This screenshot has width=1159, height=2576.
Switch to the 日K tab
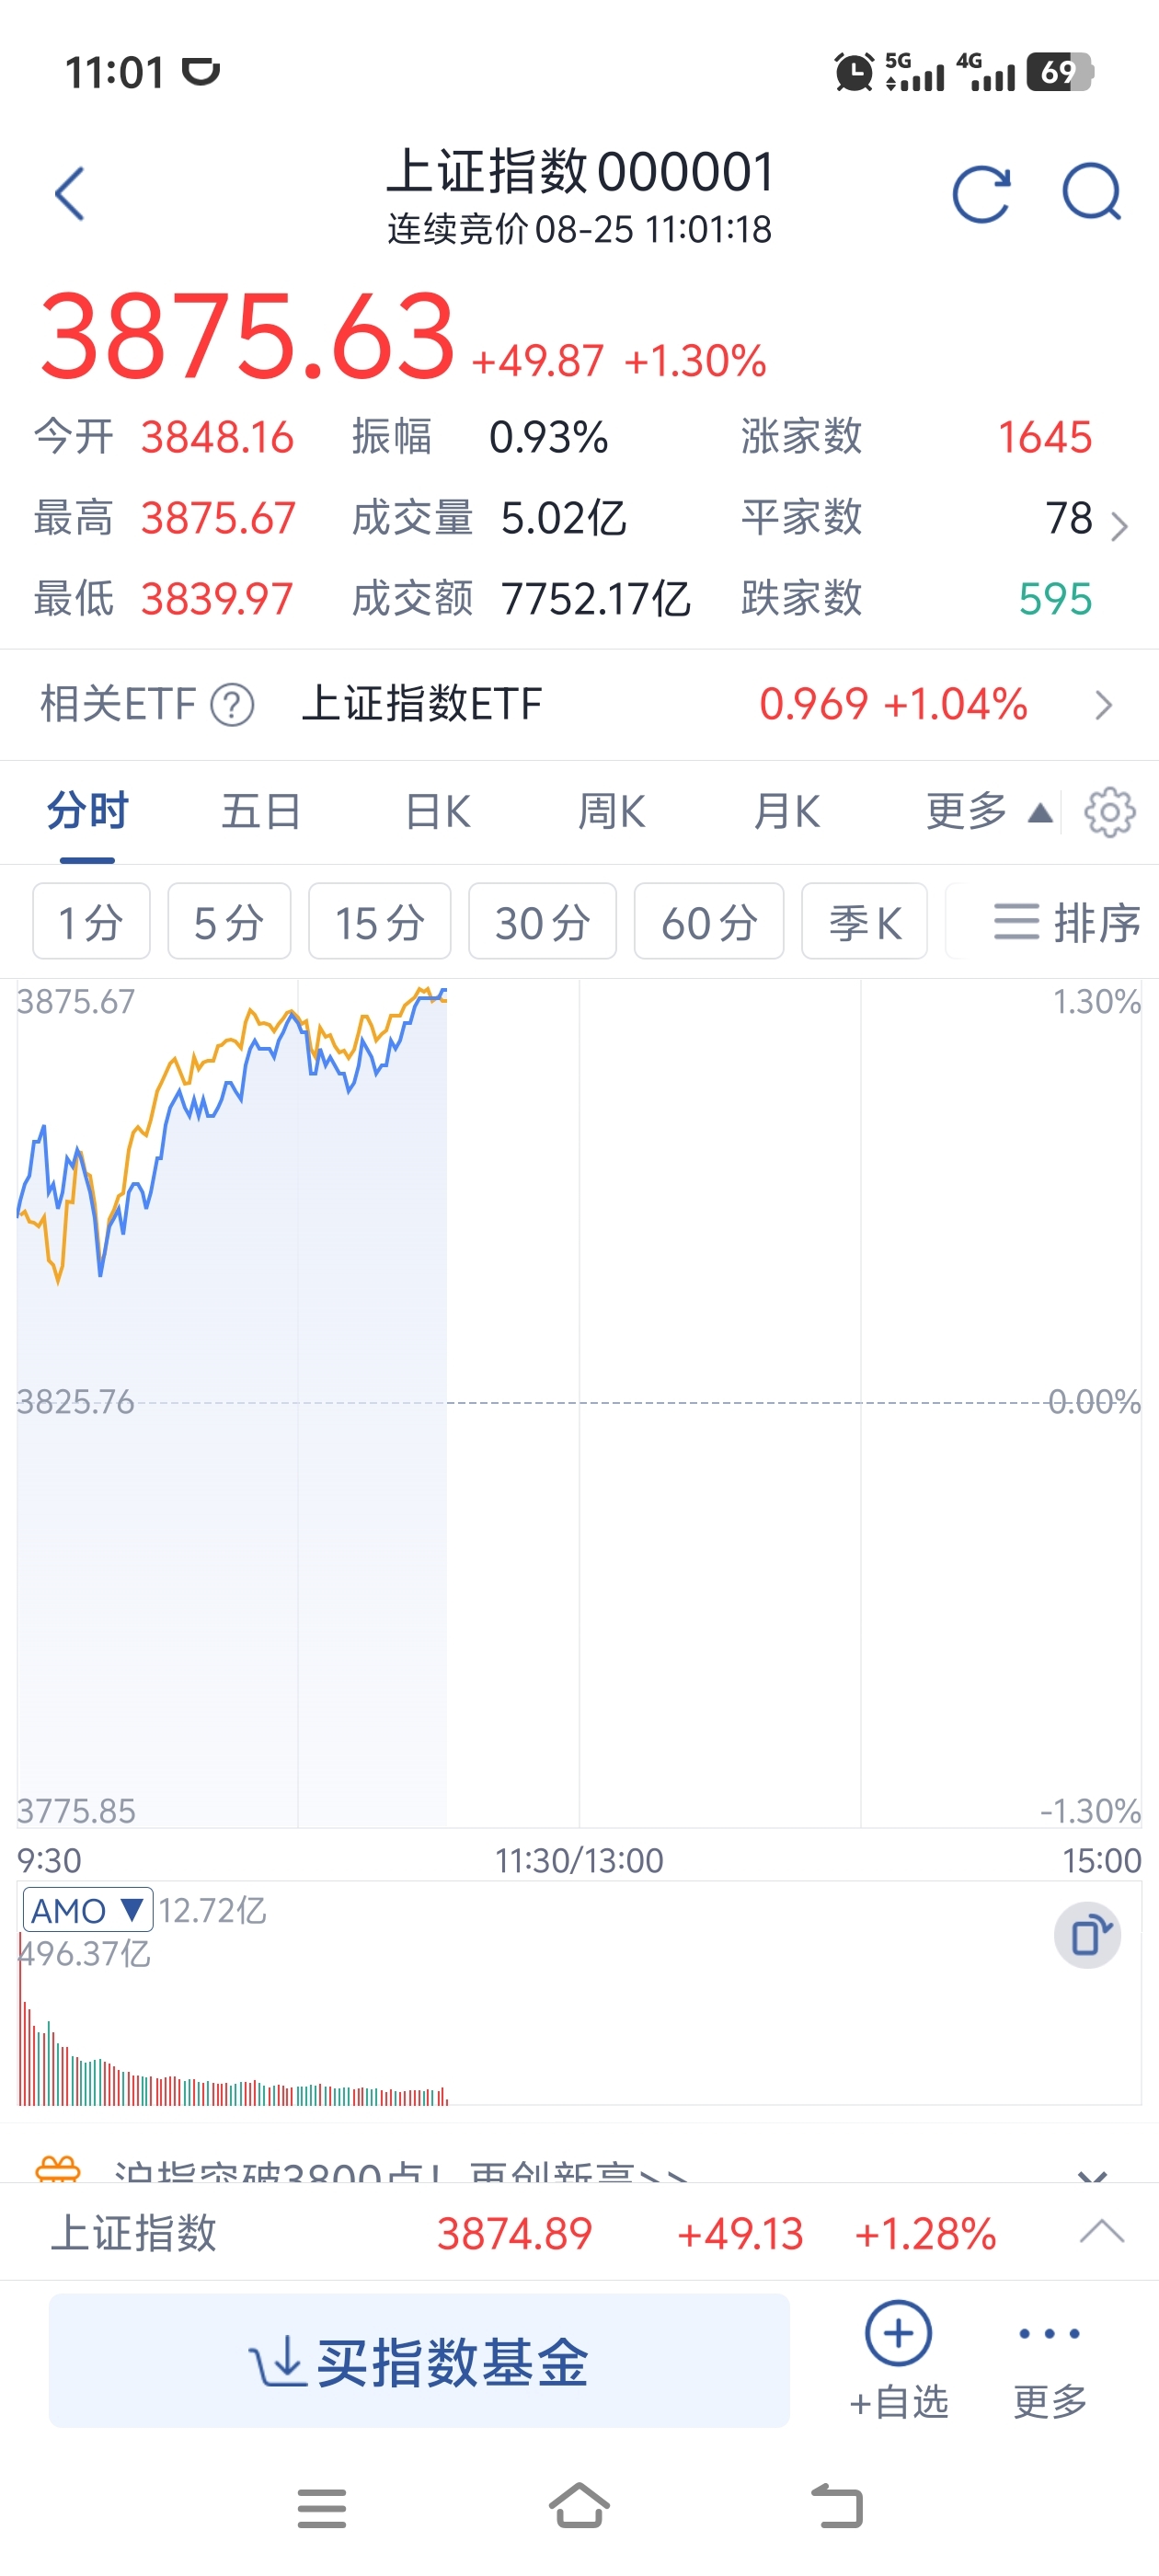pos(437,811)
